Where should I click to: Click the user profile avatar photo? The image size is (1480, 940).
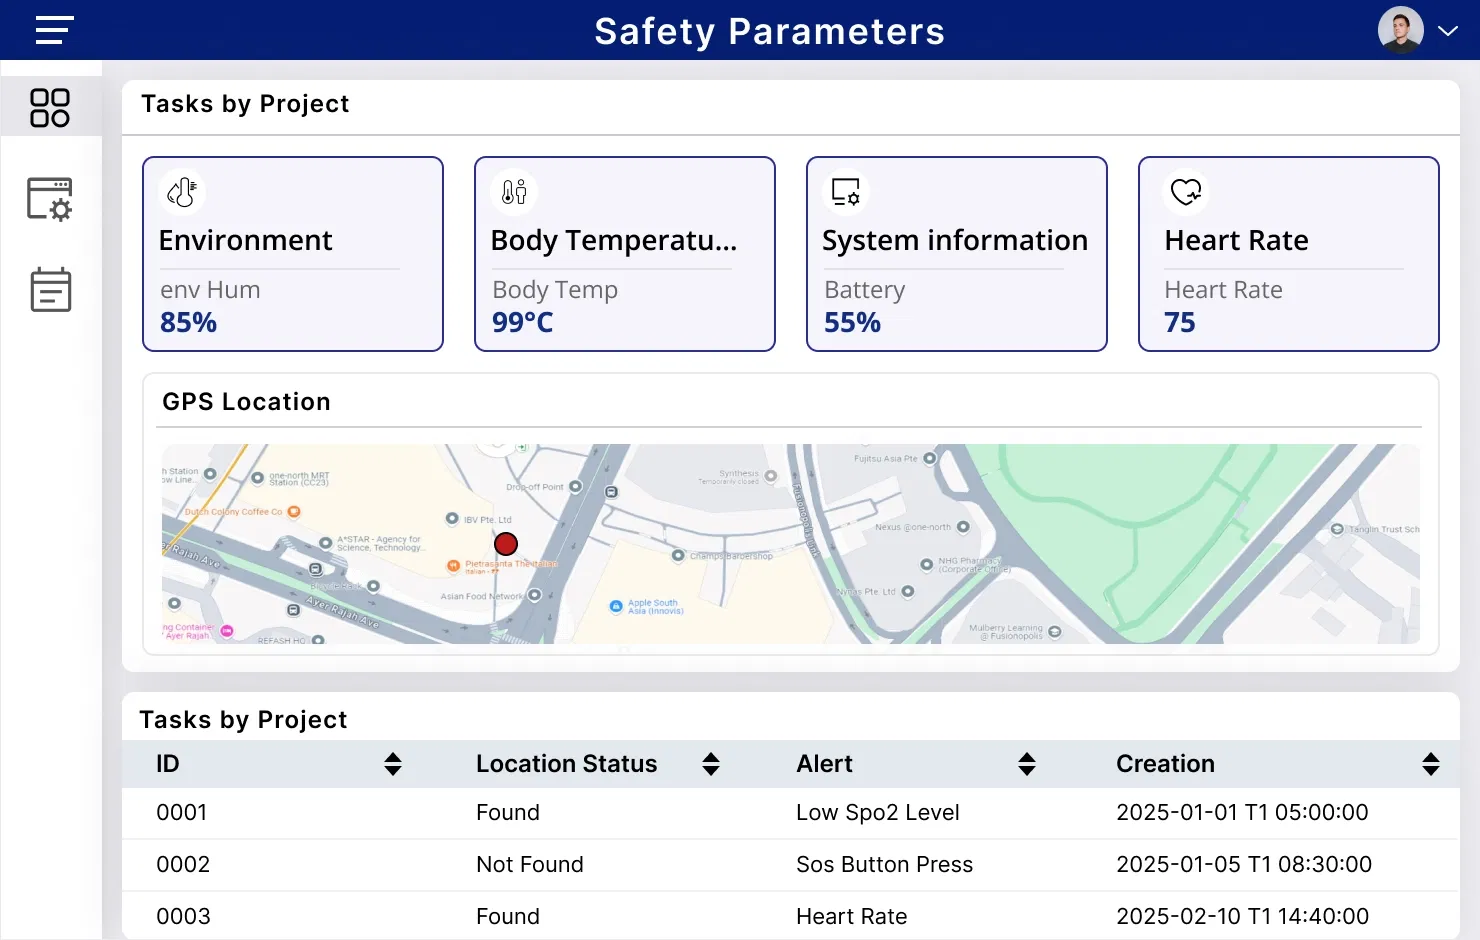pyautogui.click(x=1400, y=28)
